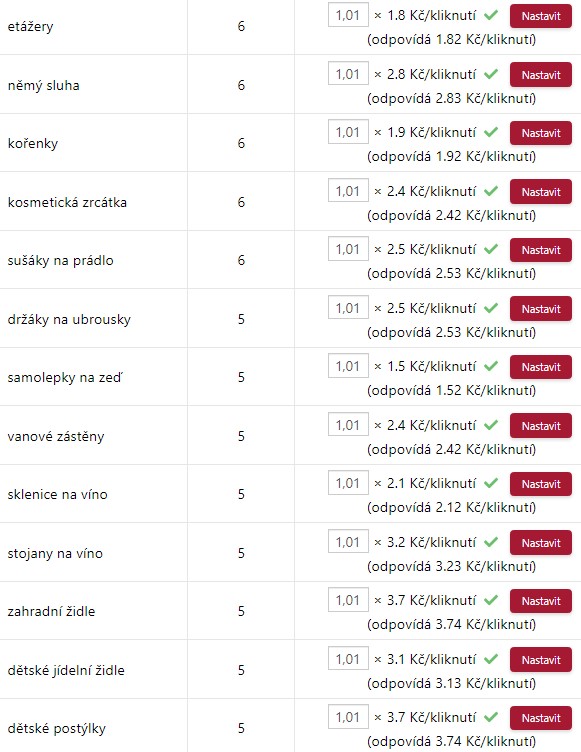Click Nastavit for držáky na ubrousky
This screenshot has height=752, width=581.
click(541, 309)
